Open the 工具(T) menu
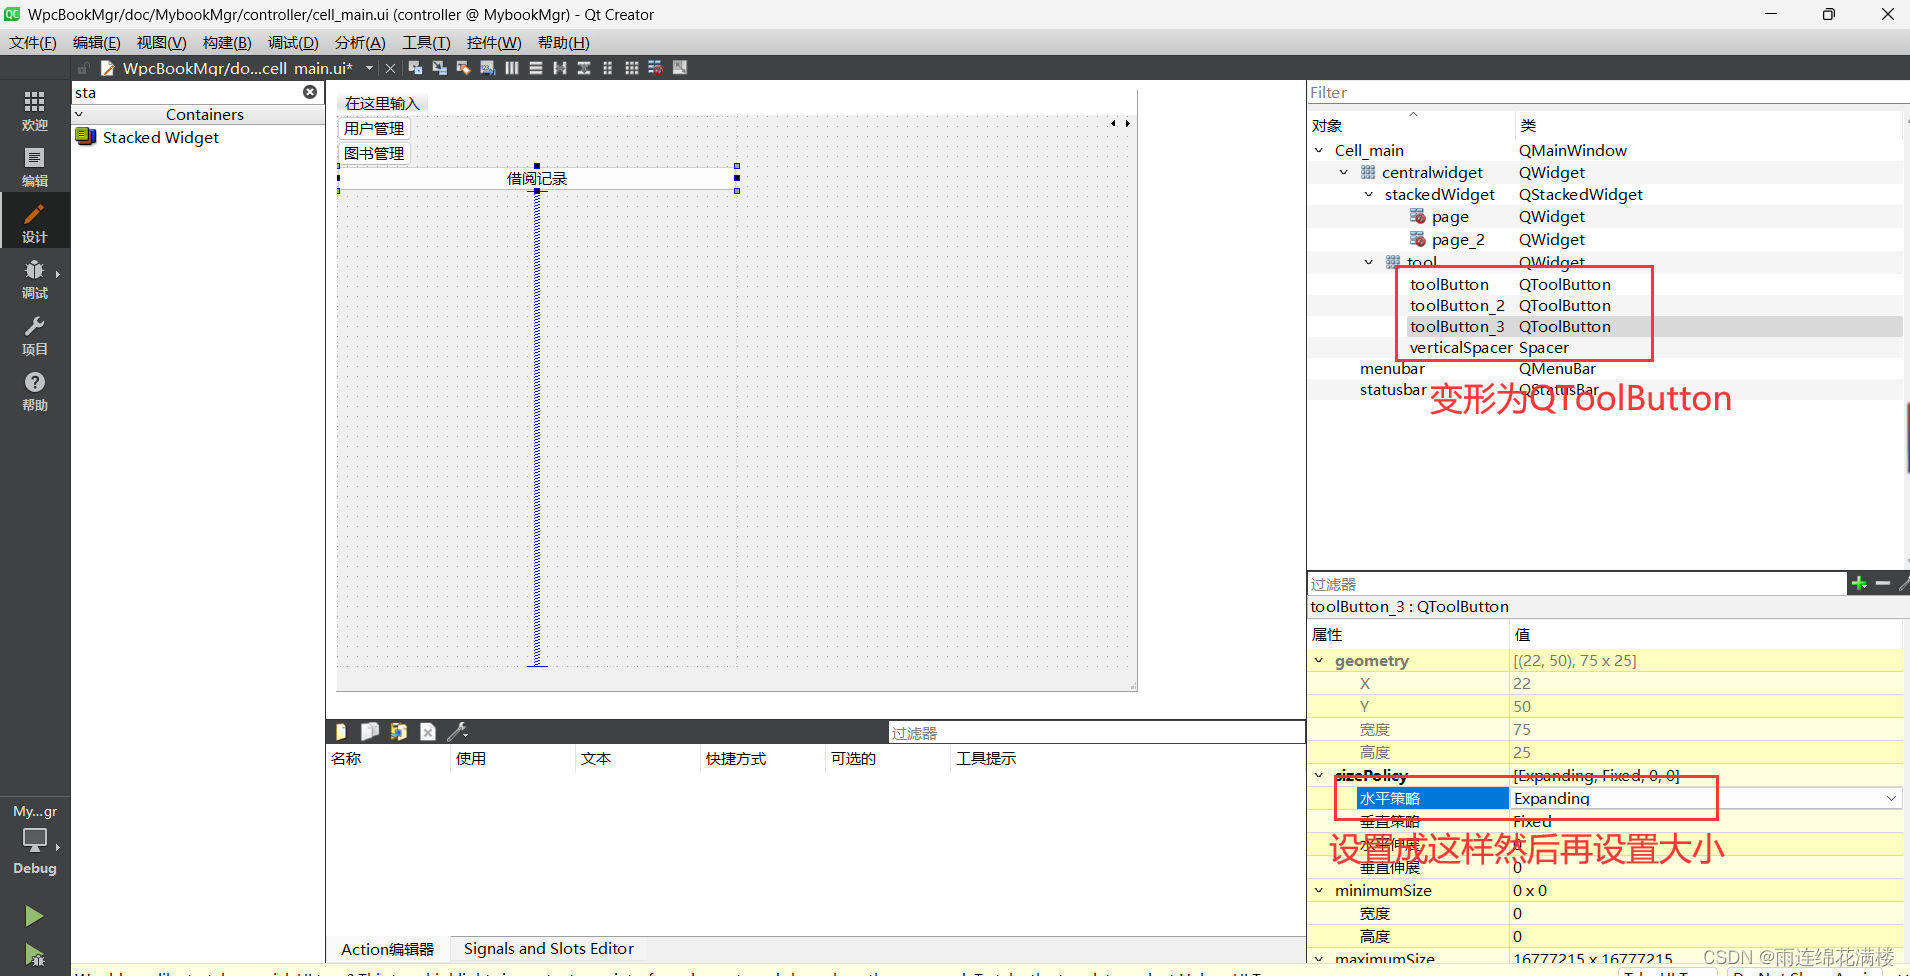 (x=426, y=42)
